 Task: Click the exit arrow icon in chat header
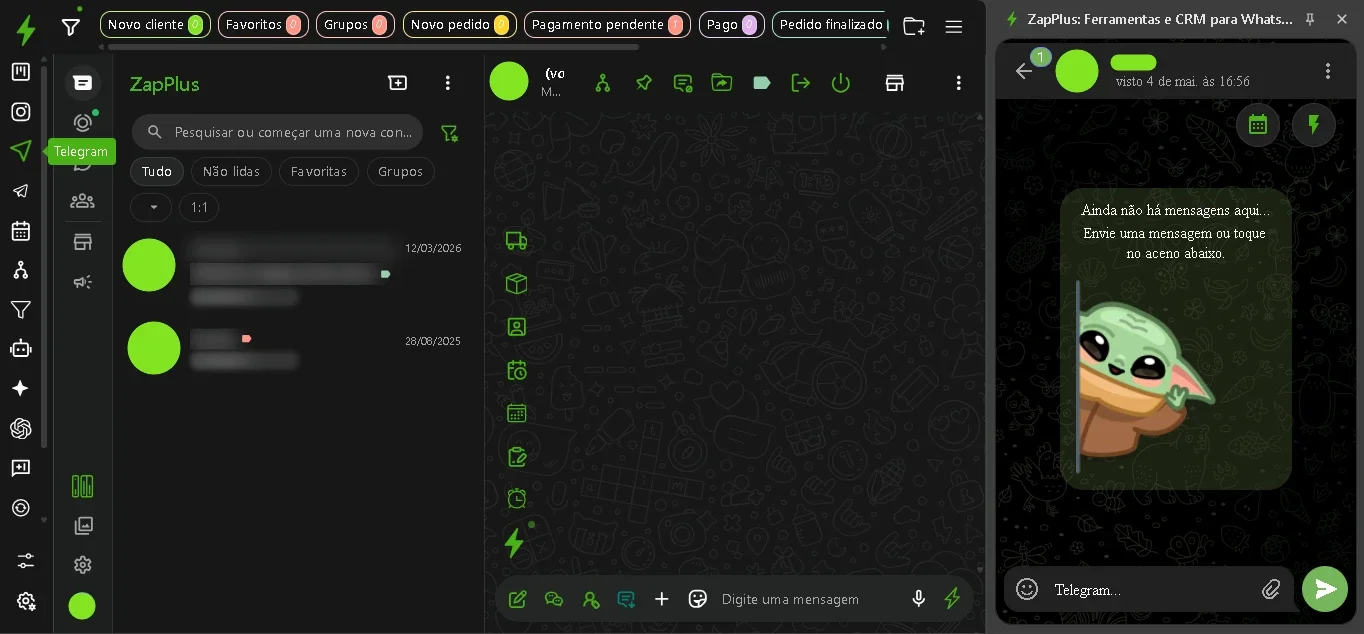click(x=801, y=83)
